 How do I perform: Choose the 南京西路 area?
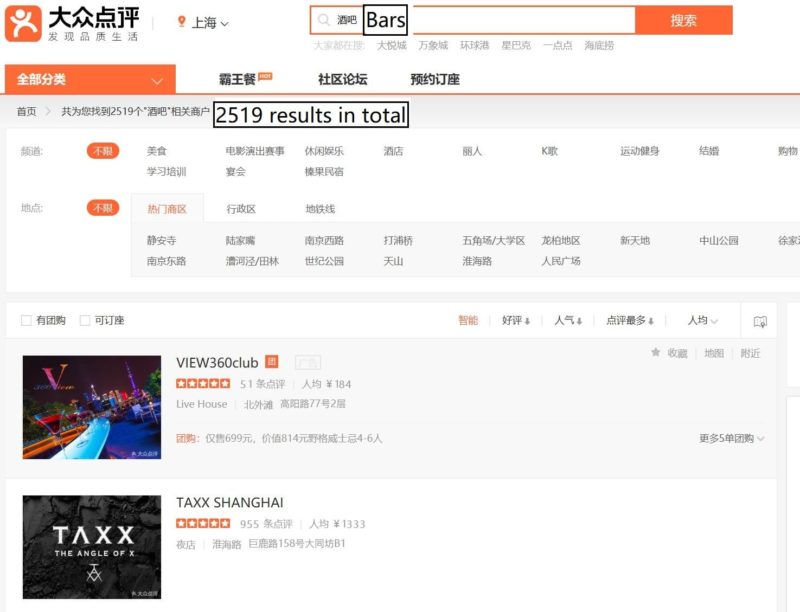pos(324,240)
